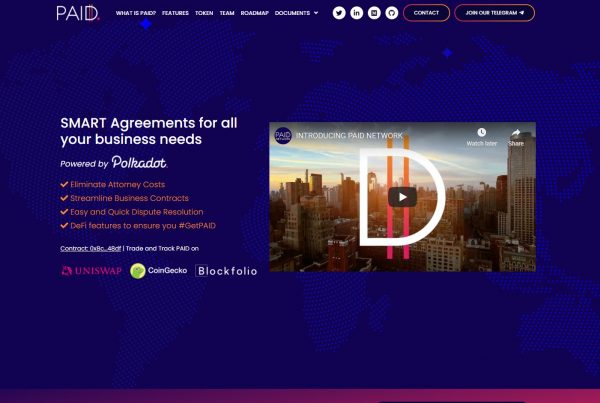This screenshot has height=403, width=600.
Task: Click the Contact button
Action: (x=426, y=13)
